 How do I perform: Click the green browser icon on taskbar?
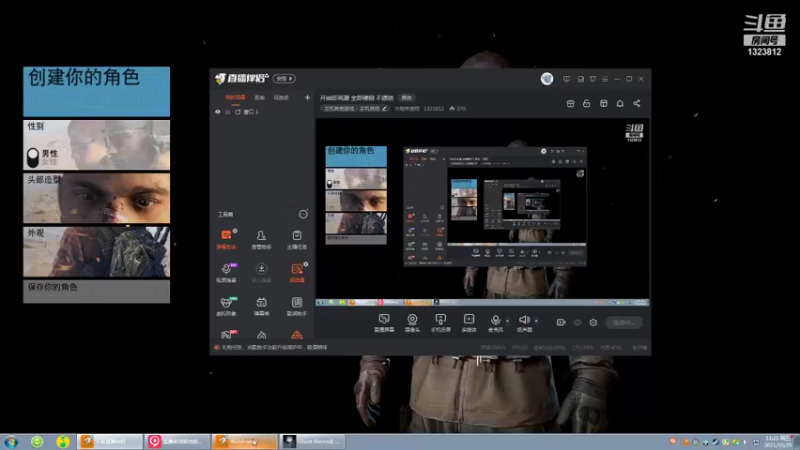37,441
